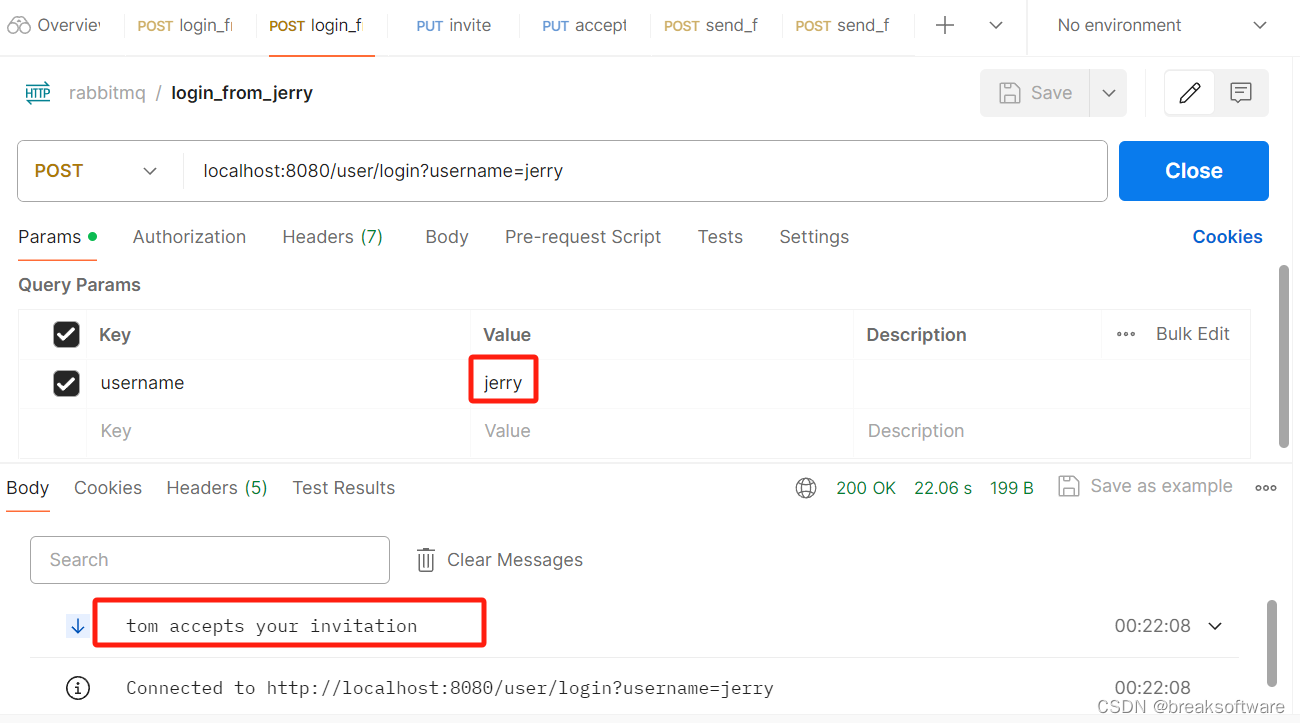Open the No environment dropdown
Image resolution: width=1300 pixels, height=723 pixels.
(x=1162, y=25)
